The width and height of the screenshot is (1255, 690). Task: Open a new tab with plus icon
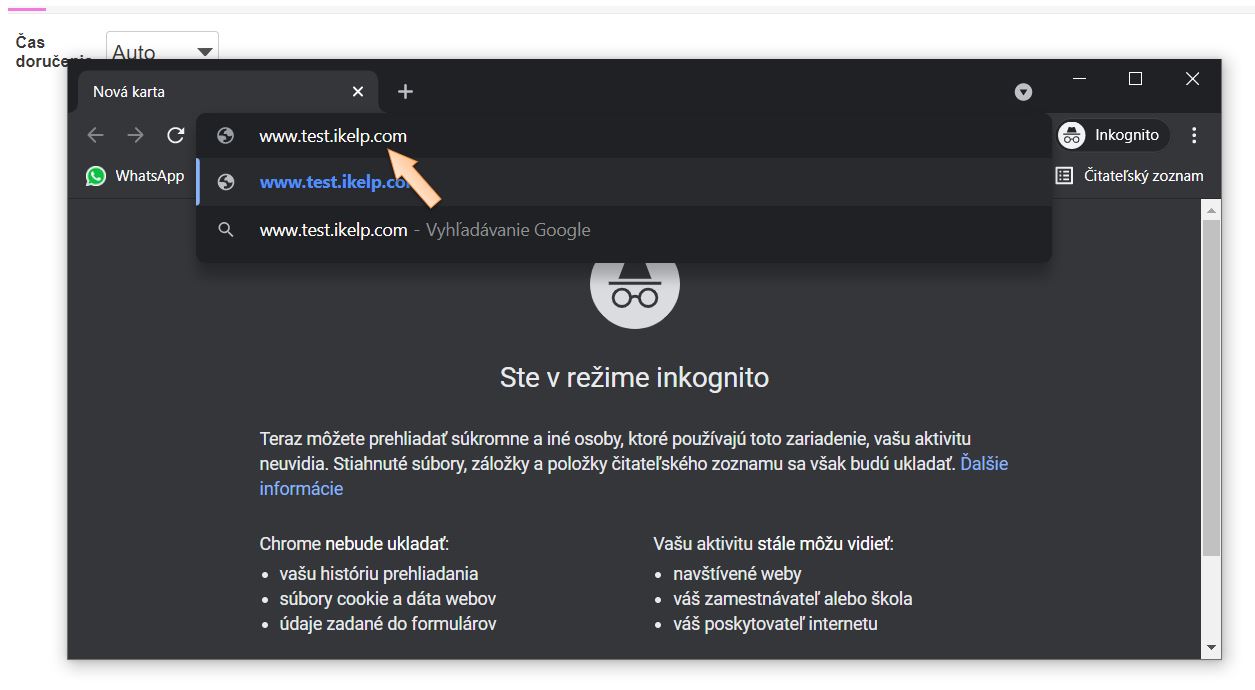(x=405, y=92)
